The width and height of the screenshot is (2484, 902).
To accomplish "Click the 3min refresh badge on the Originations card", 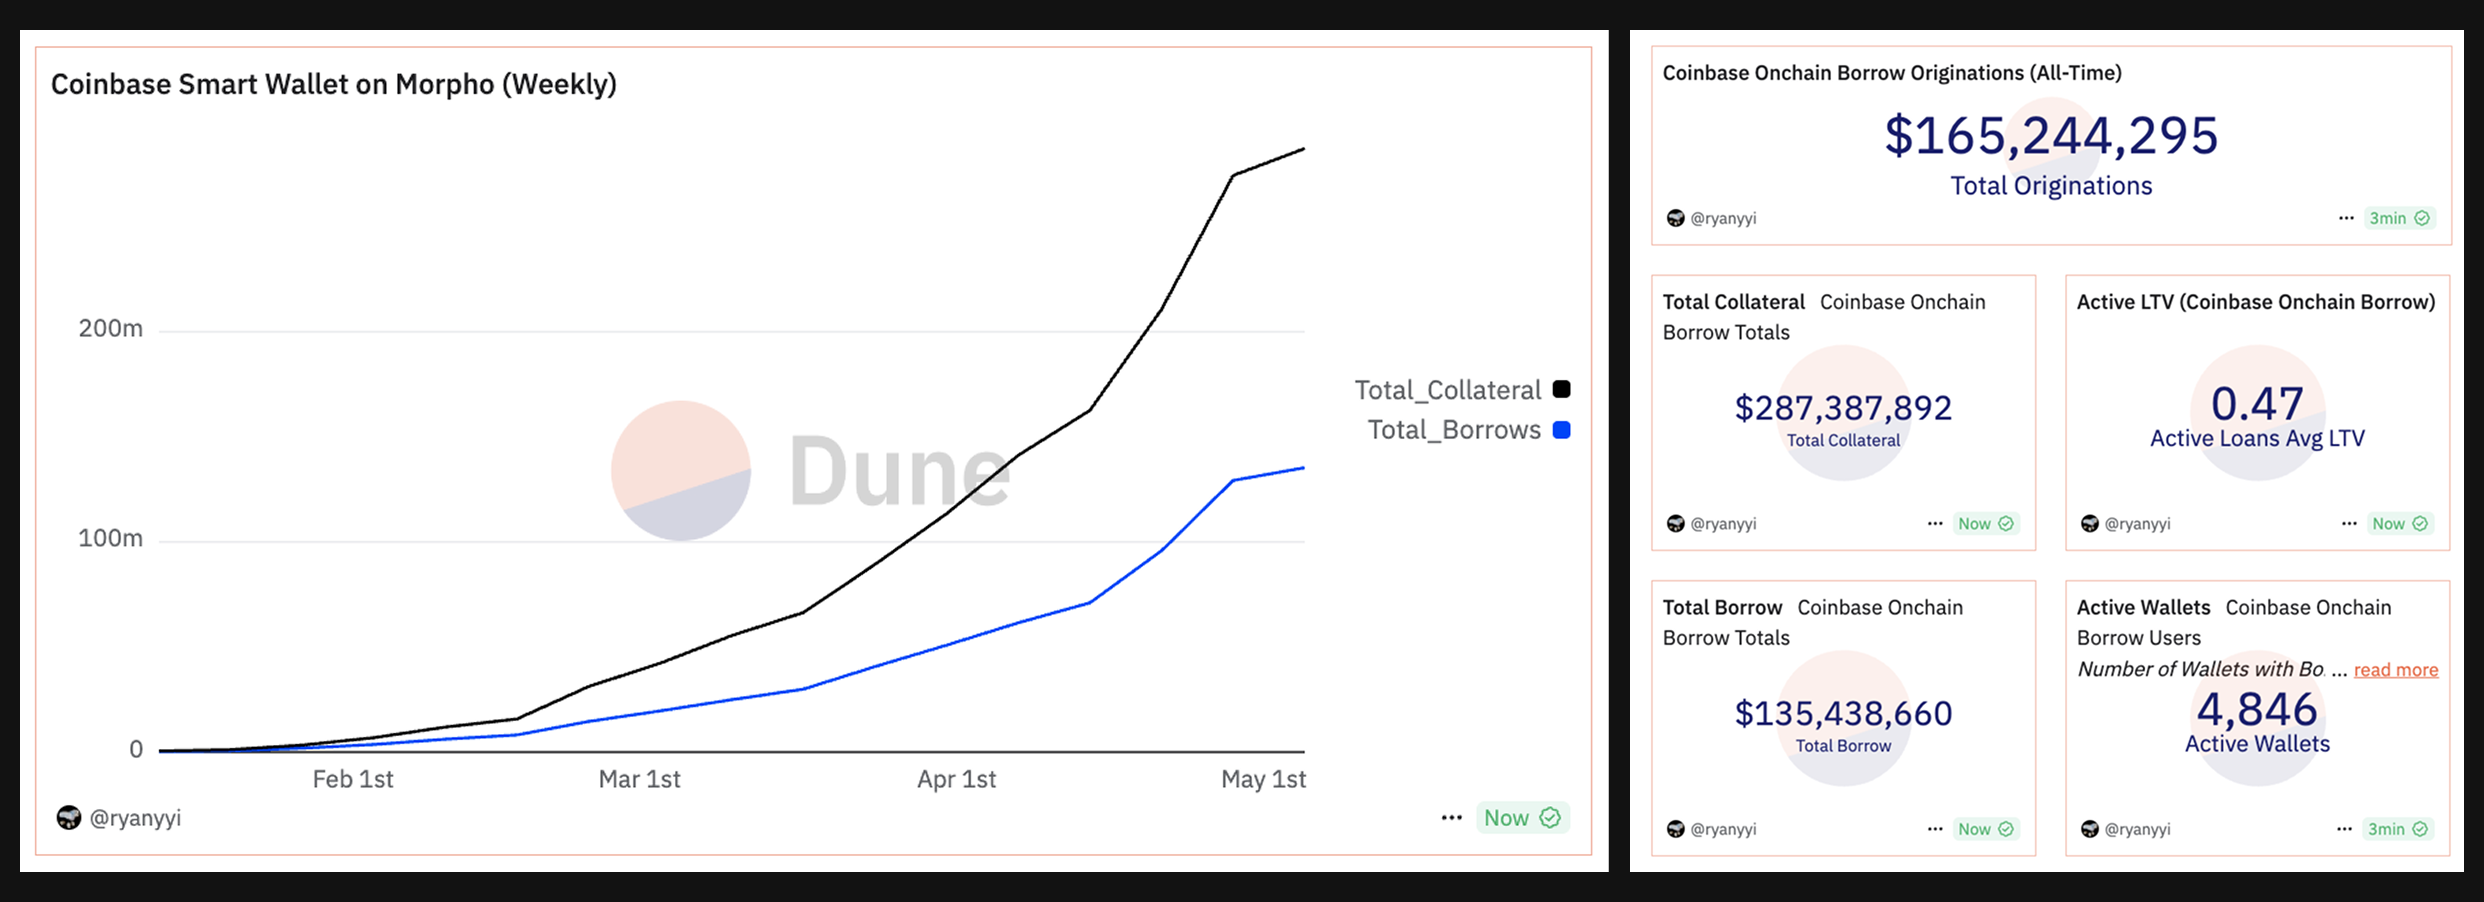I will point(2398,218).
